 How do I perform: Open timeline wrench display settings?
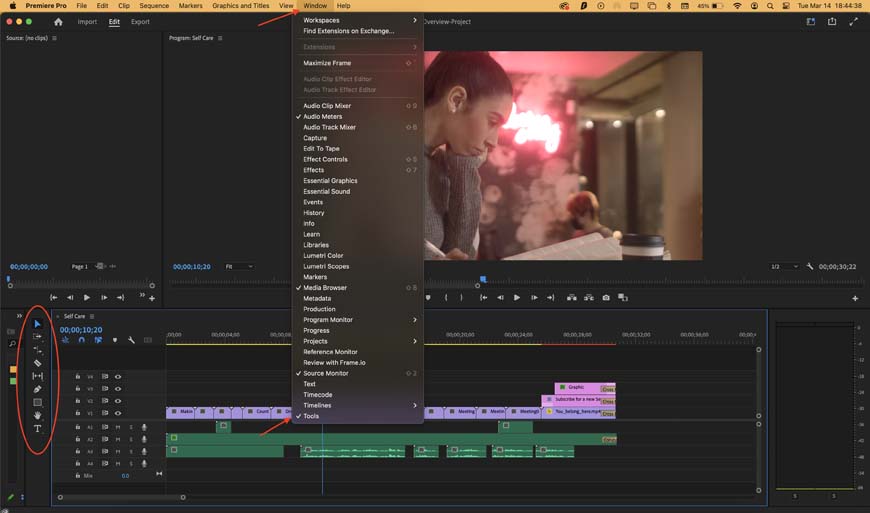[131, 340]
